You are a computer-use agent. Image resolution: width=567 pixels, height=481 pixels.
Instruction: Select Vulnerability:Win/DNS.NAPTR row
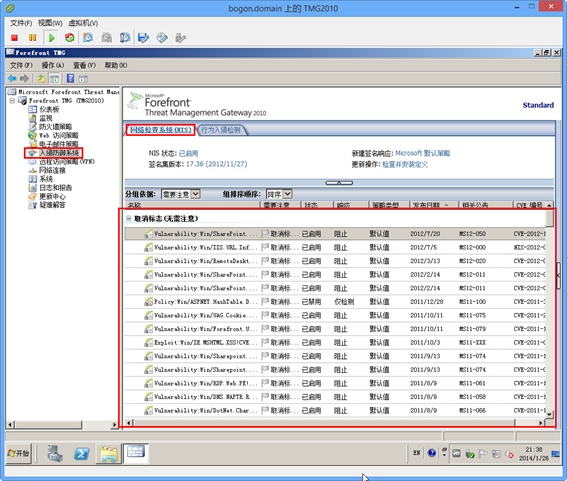coord(335,397)
